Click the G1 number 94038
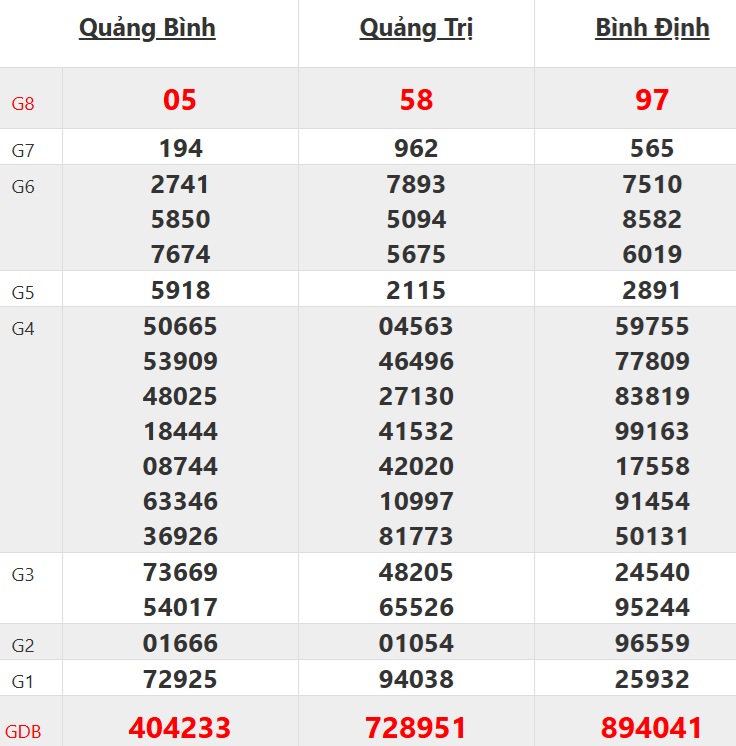This screenshot has height=746, width=736. point(416,680)
